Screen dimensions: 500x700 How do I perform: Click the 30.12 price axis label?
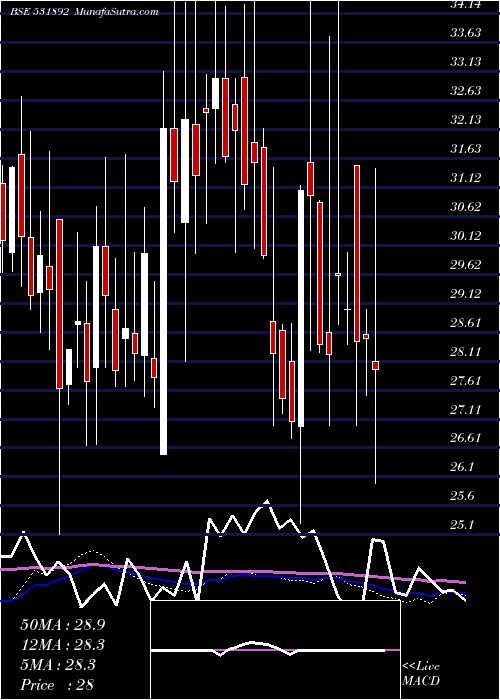(x=466, y=236)
